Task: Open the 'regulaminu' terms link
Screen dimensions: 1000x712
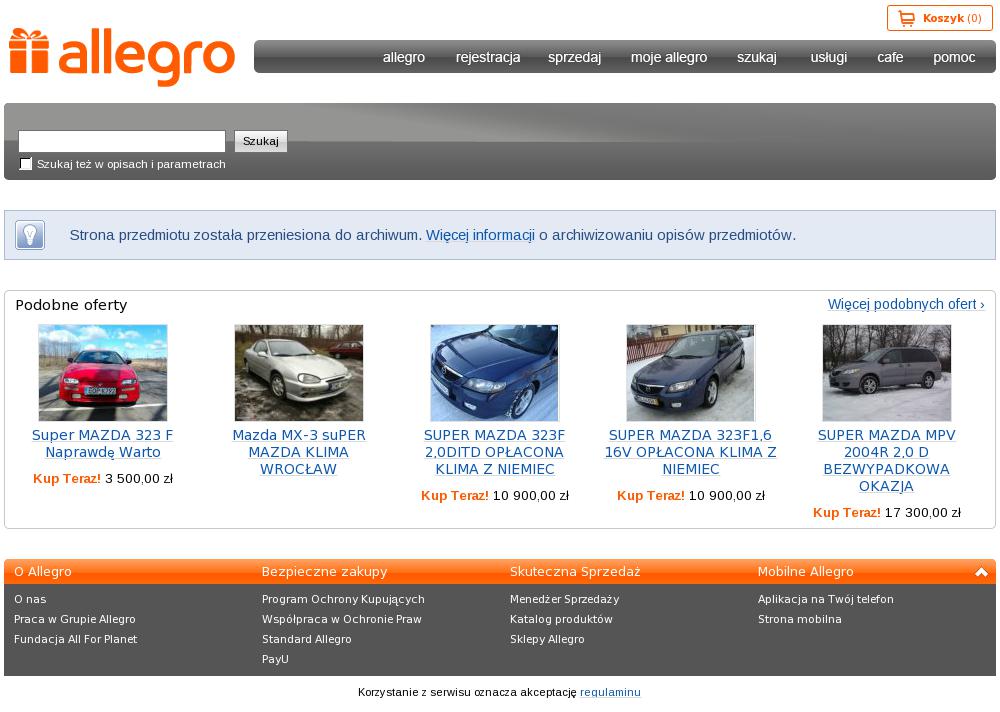Action: point(610,692)
